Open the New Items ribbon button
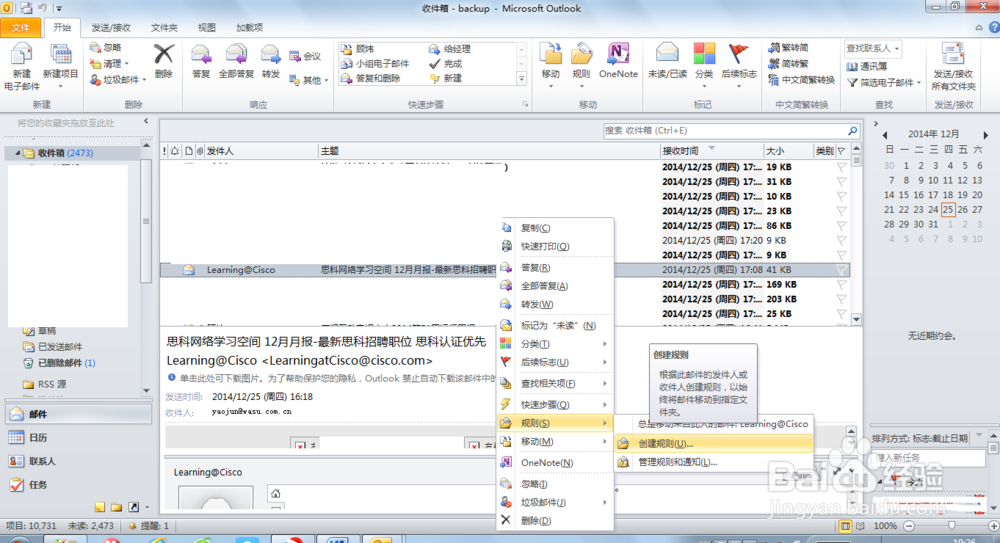The image size is (1000, 543). click(x=61, y=66)
